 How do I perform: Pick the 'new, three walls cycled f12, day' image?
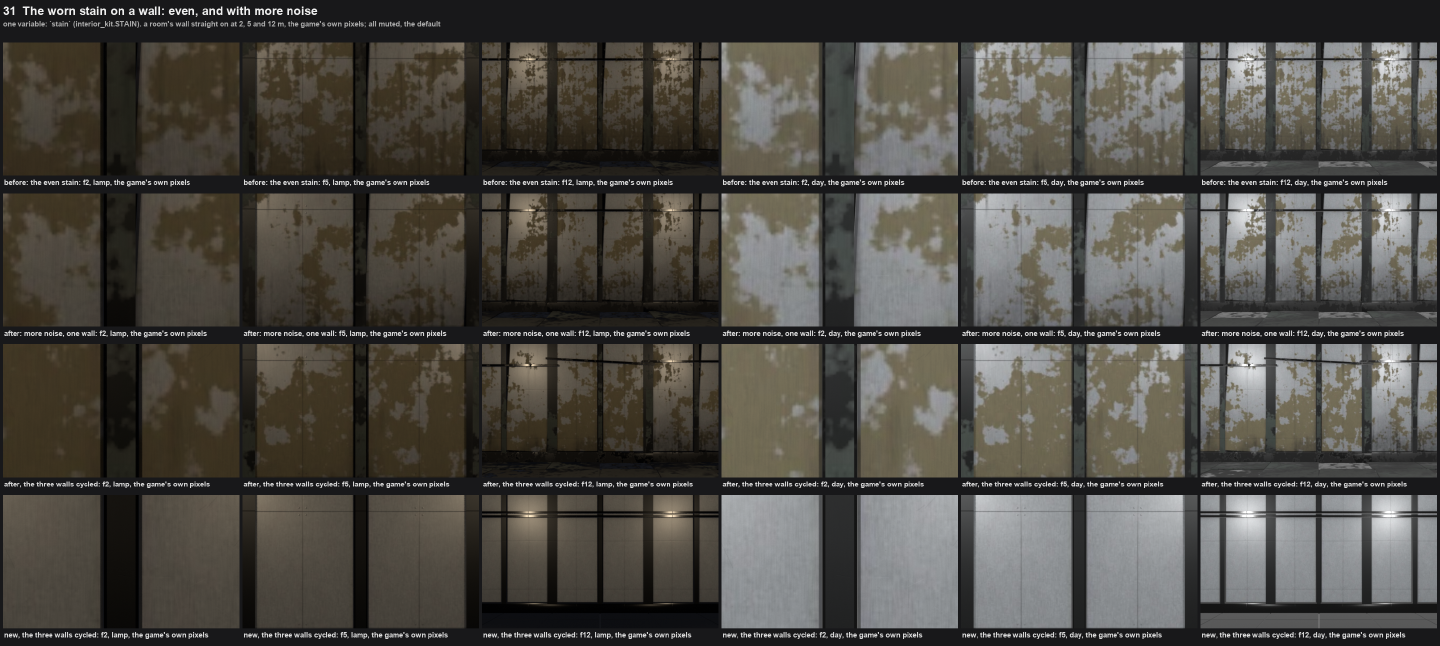(1319, 562)
